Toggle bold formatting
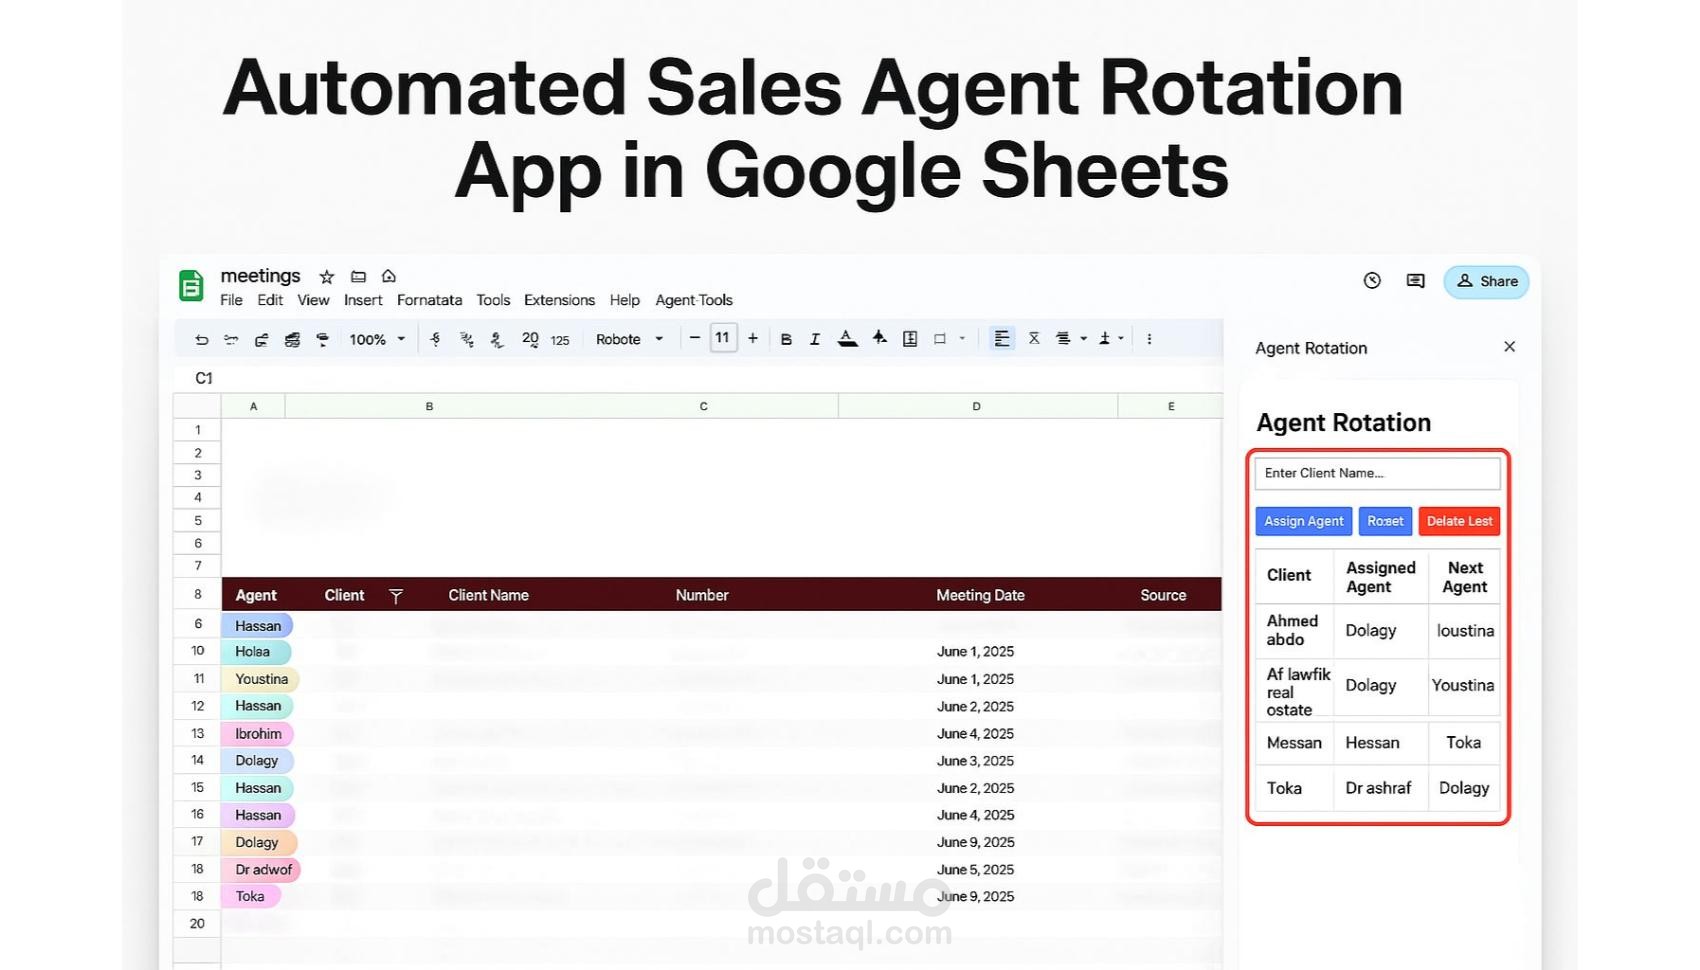The image size is (1700, 970). point(786,339)
